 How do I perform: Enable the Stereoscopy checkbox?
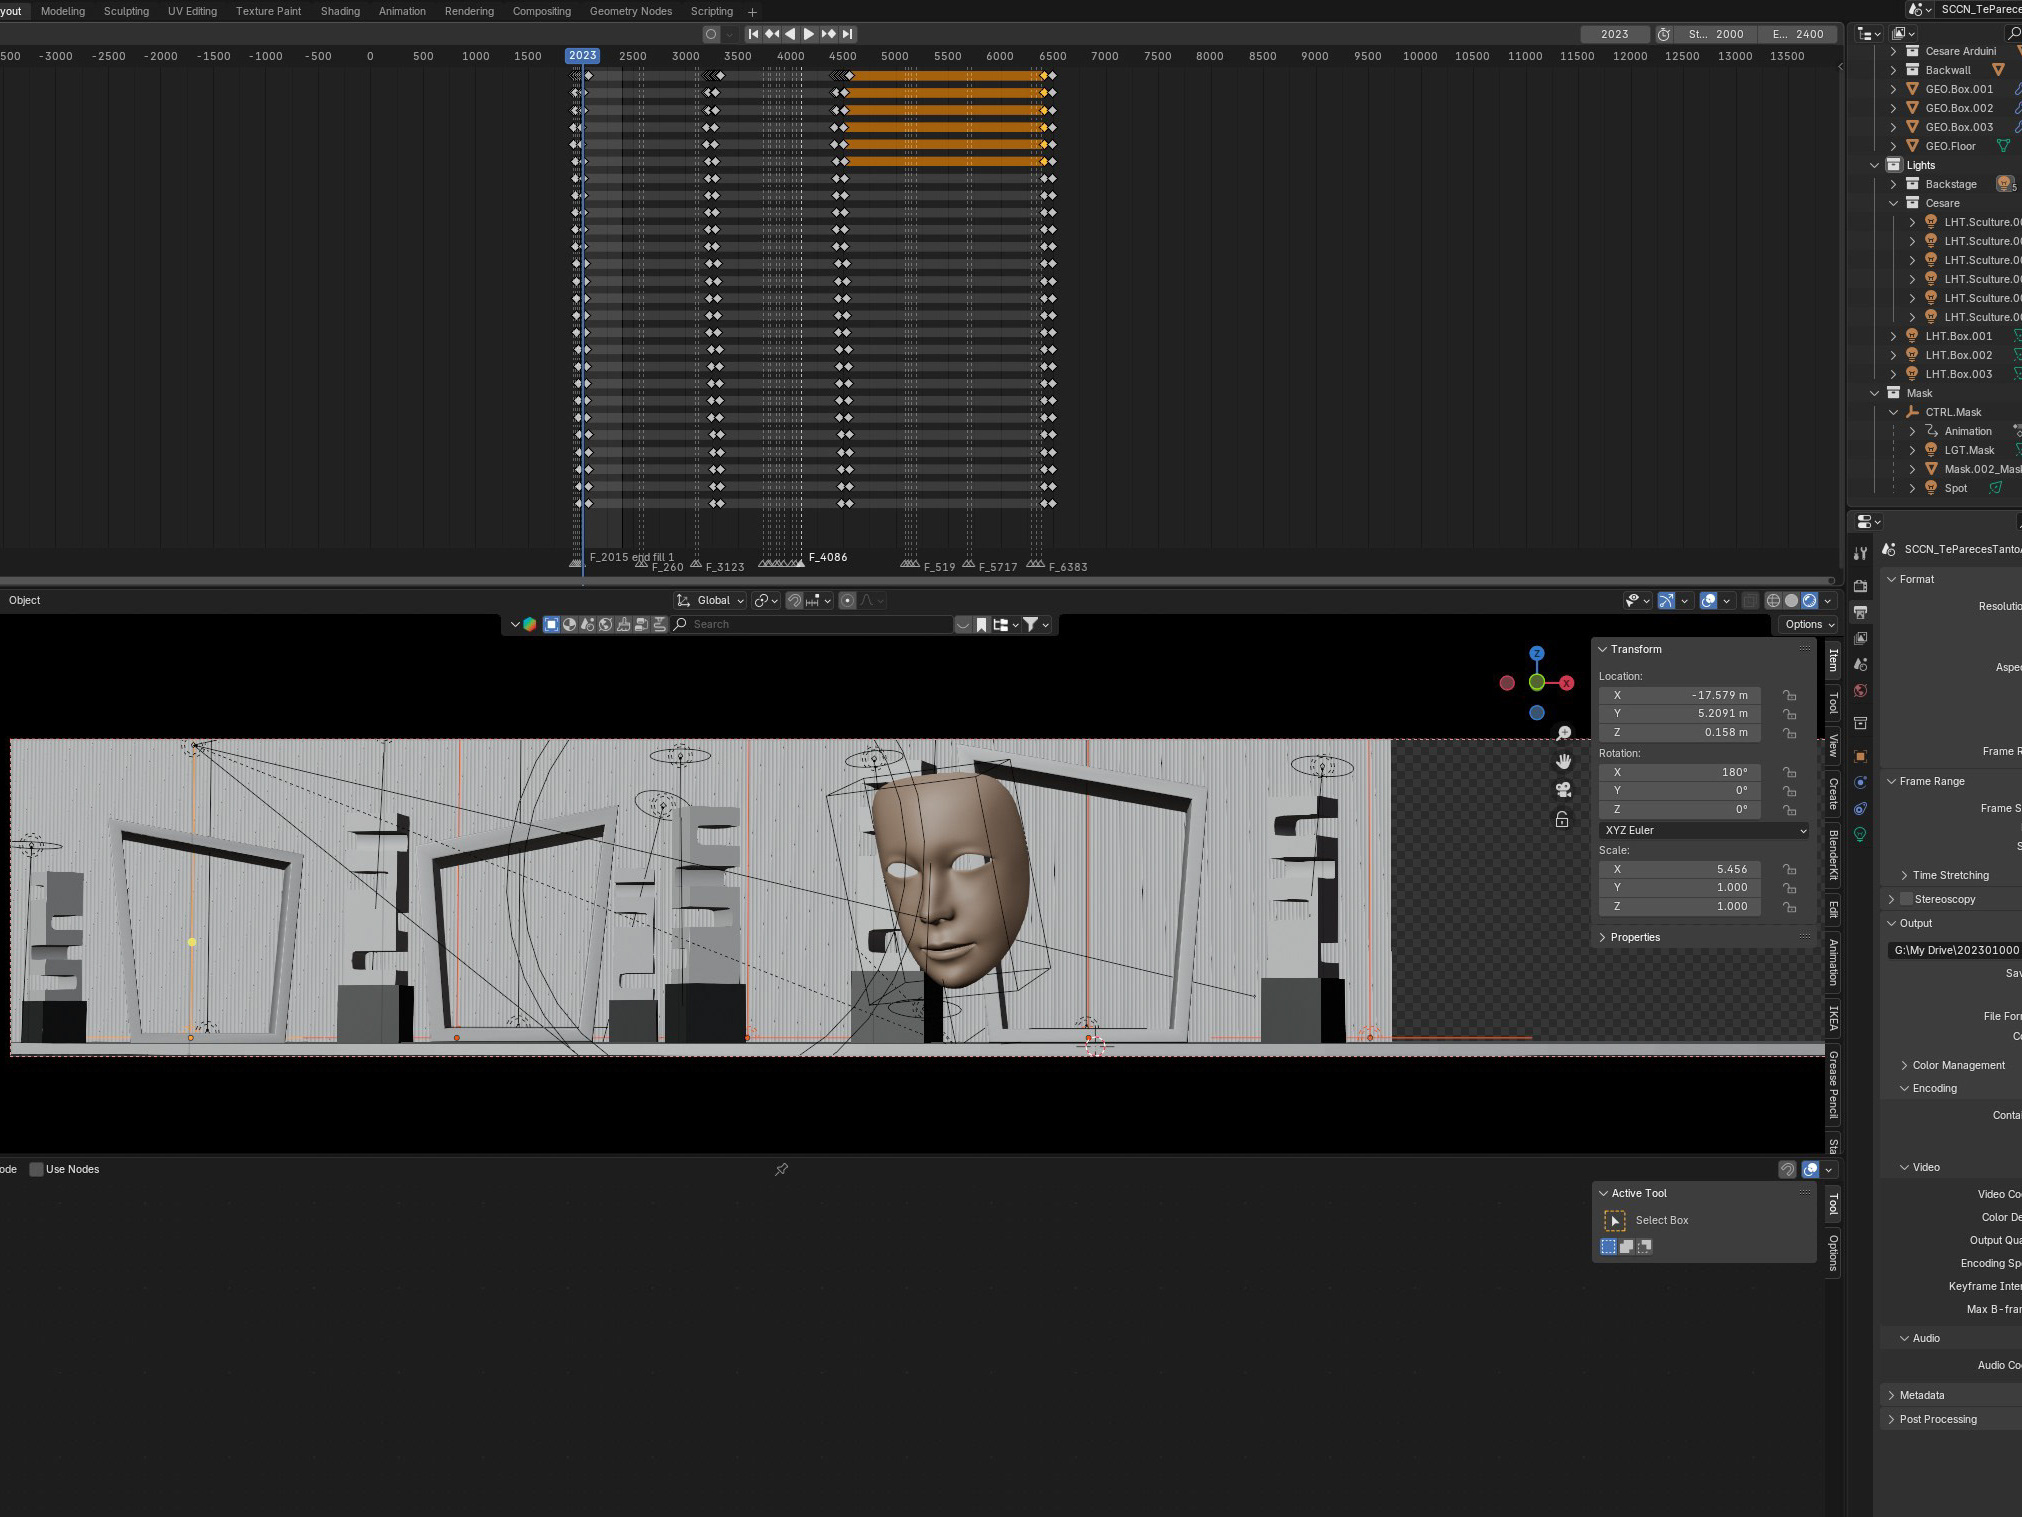(1906, 899)
